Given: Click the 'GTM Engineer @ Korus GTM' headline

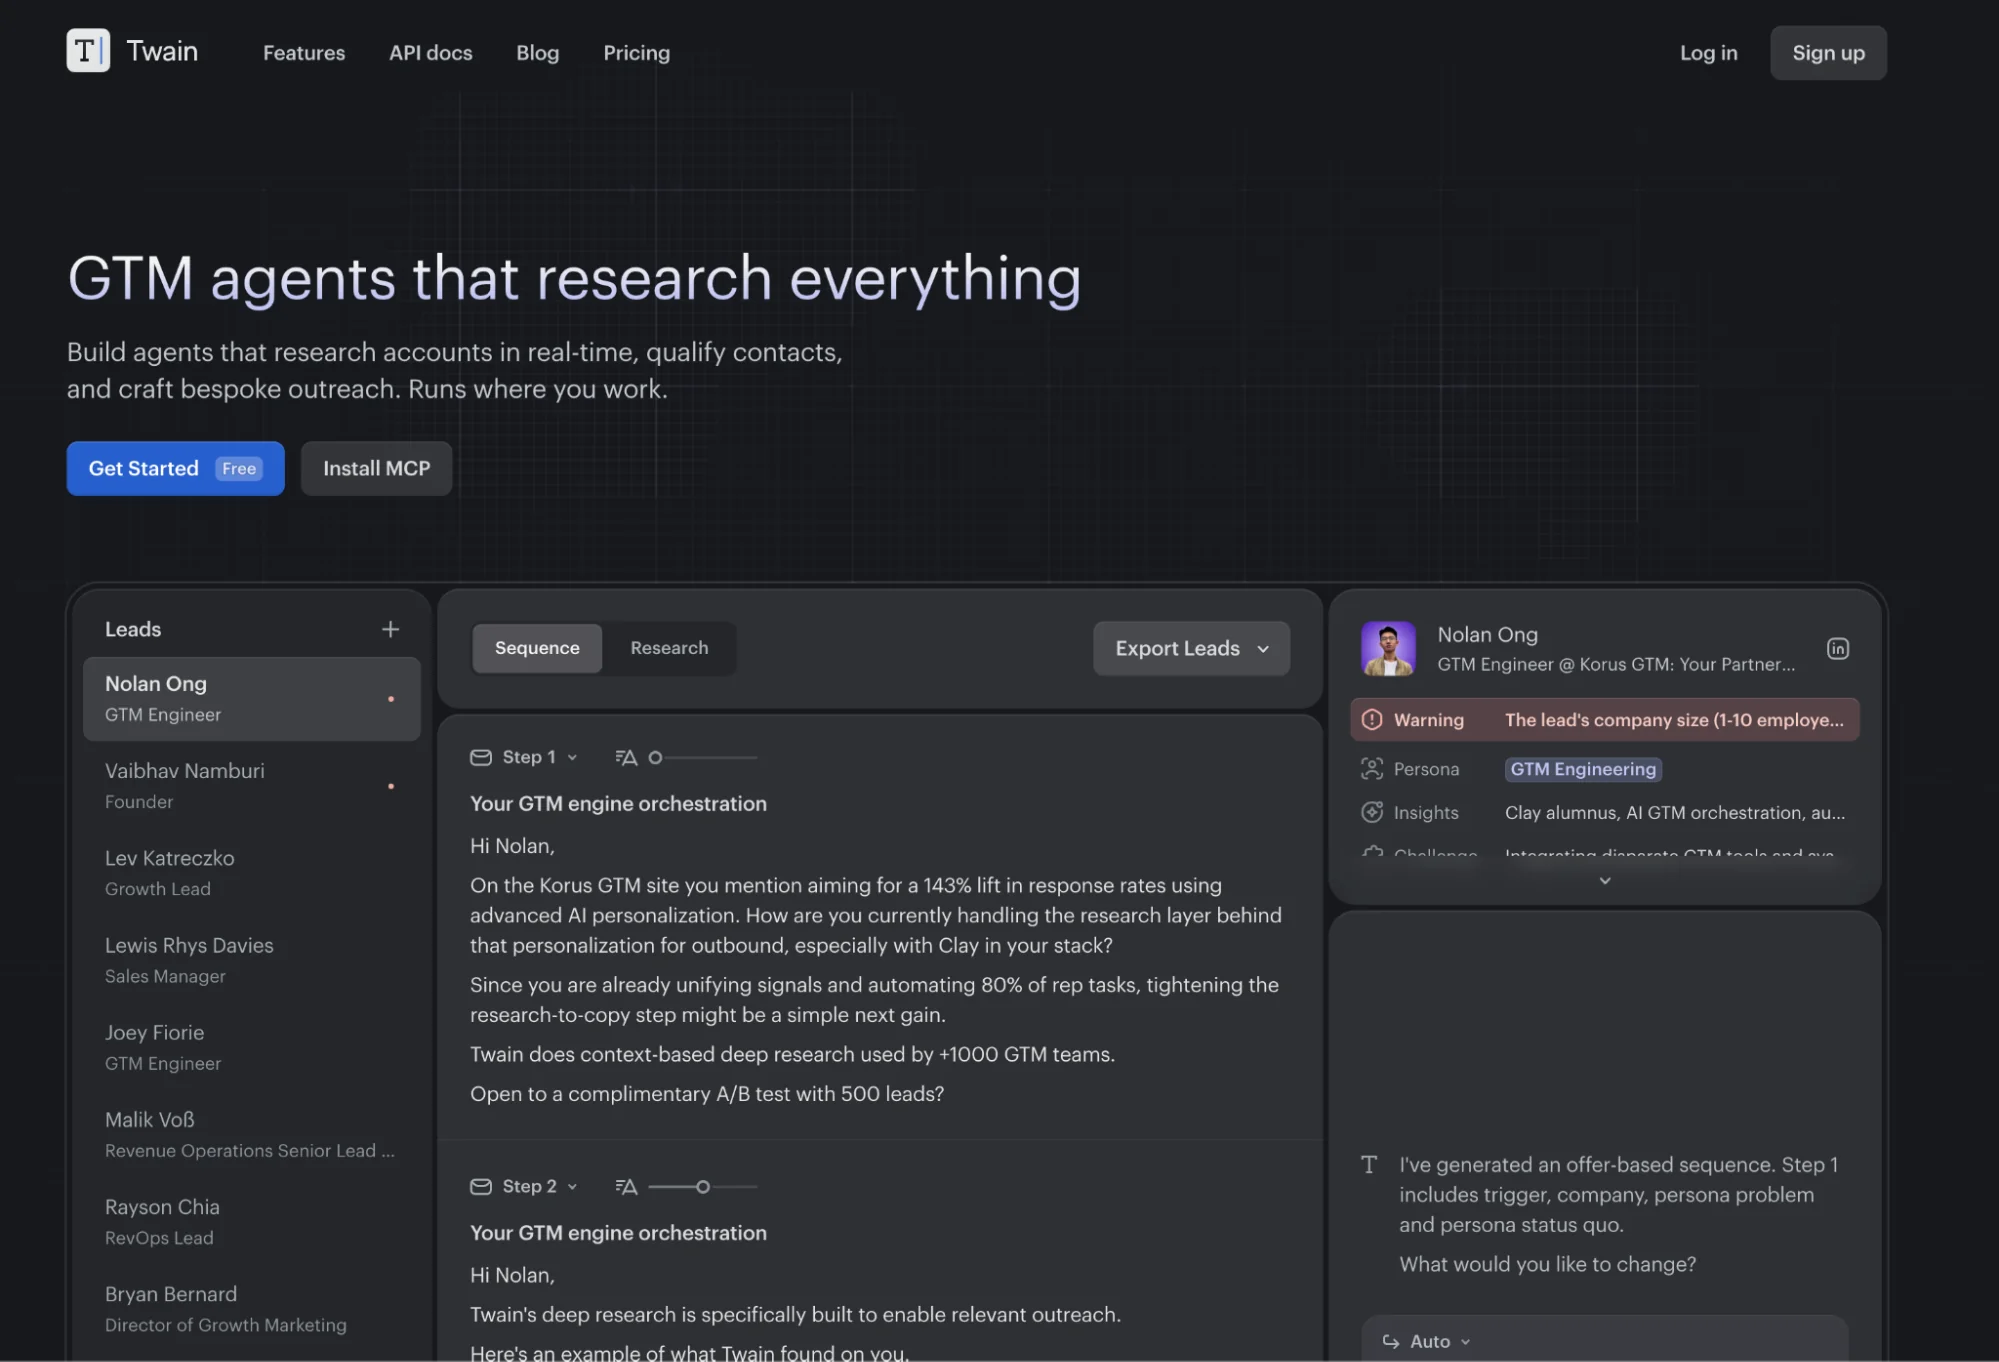Looking at the screenshot, I should 1616,664.
